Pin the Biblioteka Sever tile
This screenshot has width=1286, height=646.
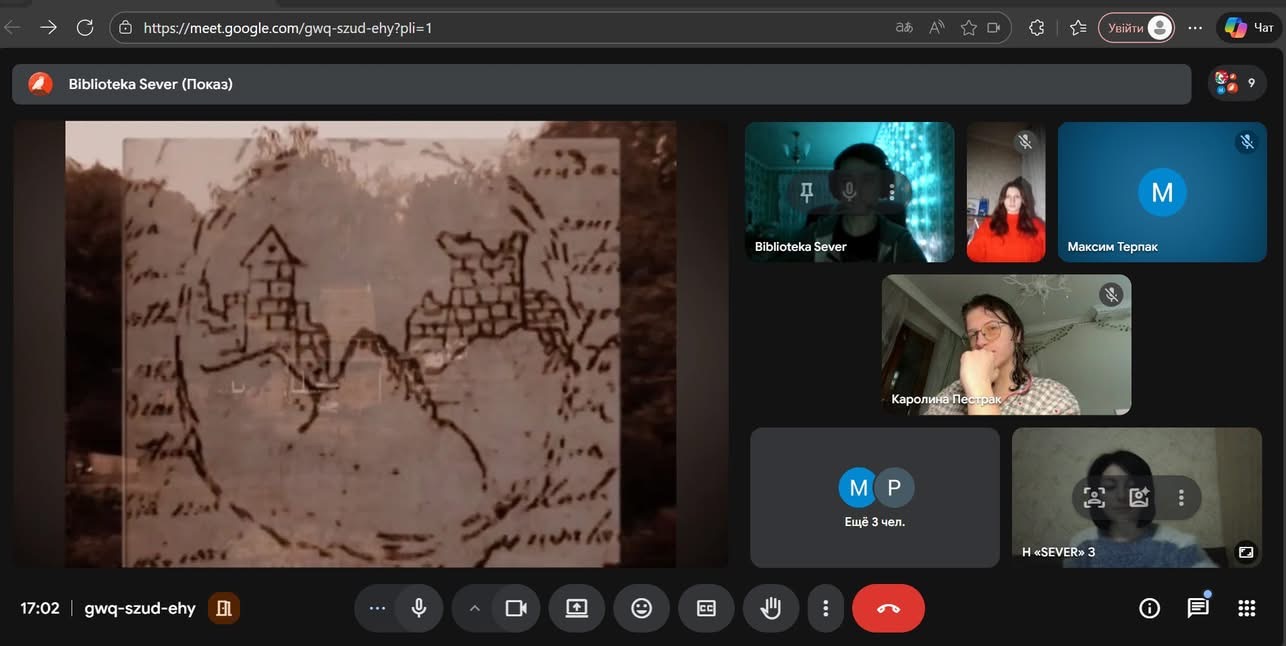[x=807, y=191]
